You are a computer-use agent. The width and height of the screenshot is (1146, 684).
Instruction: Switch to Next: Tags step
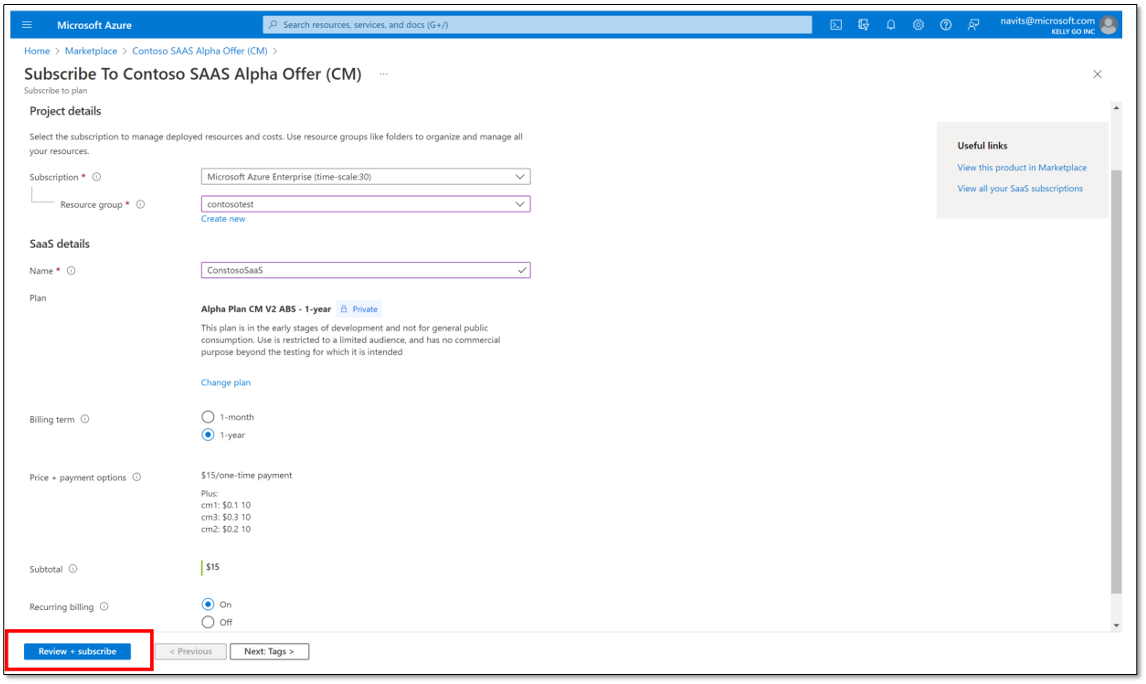[x=269, y=651]
